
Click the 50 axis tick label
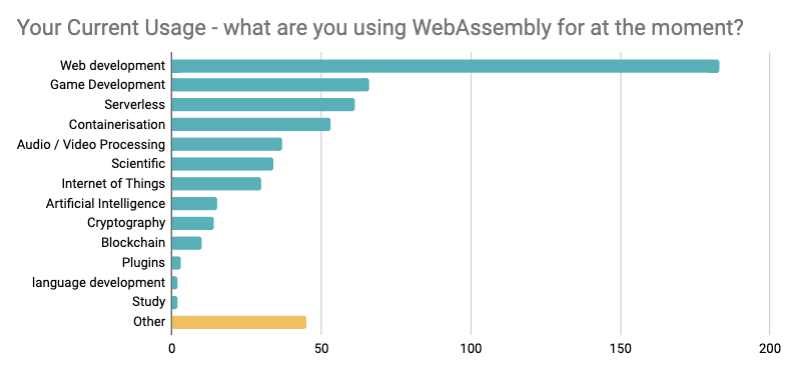(x=321, y=349)
